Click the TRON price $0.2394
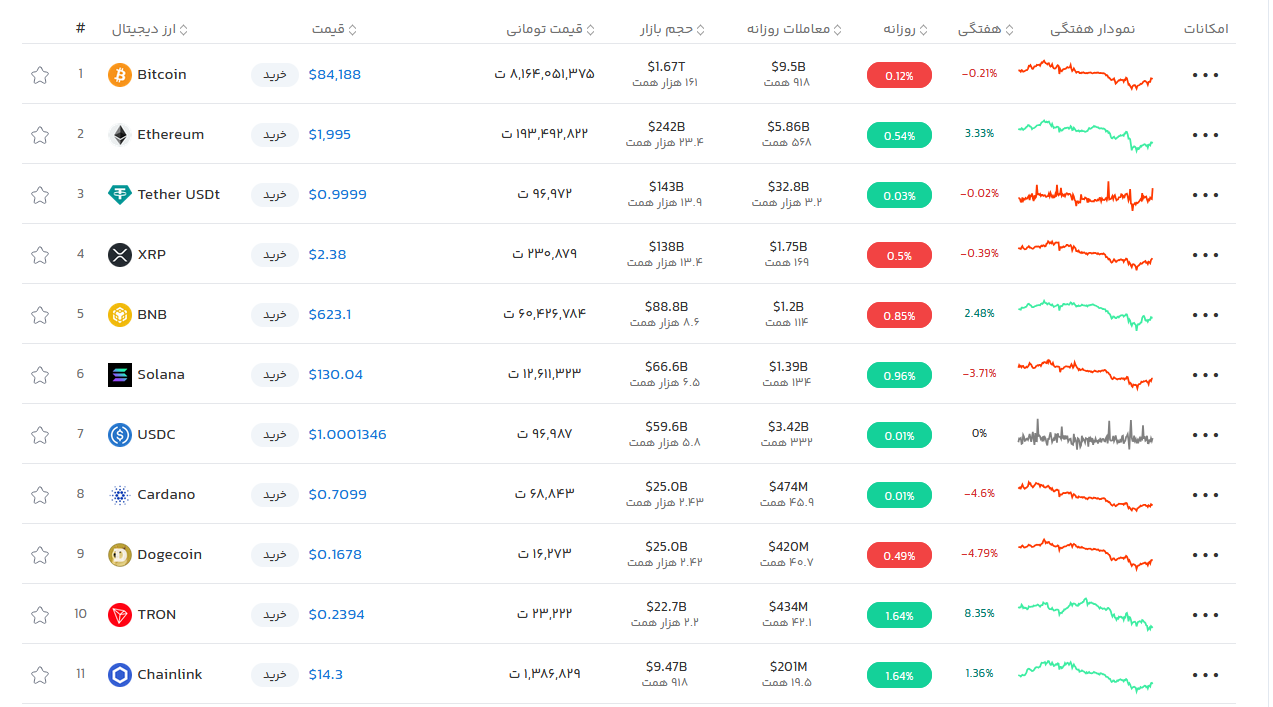Image resolution: width=1273 pixels, height=707 pixels. pos(336,615)
